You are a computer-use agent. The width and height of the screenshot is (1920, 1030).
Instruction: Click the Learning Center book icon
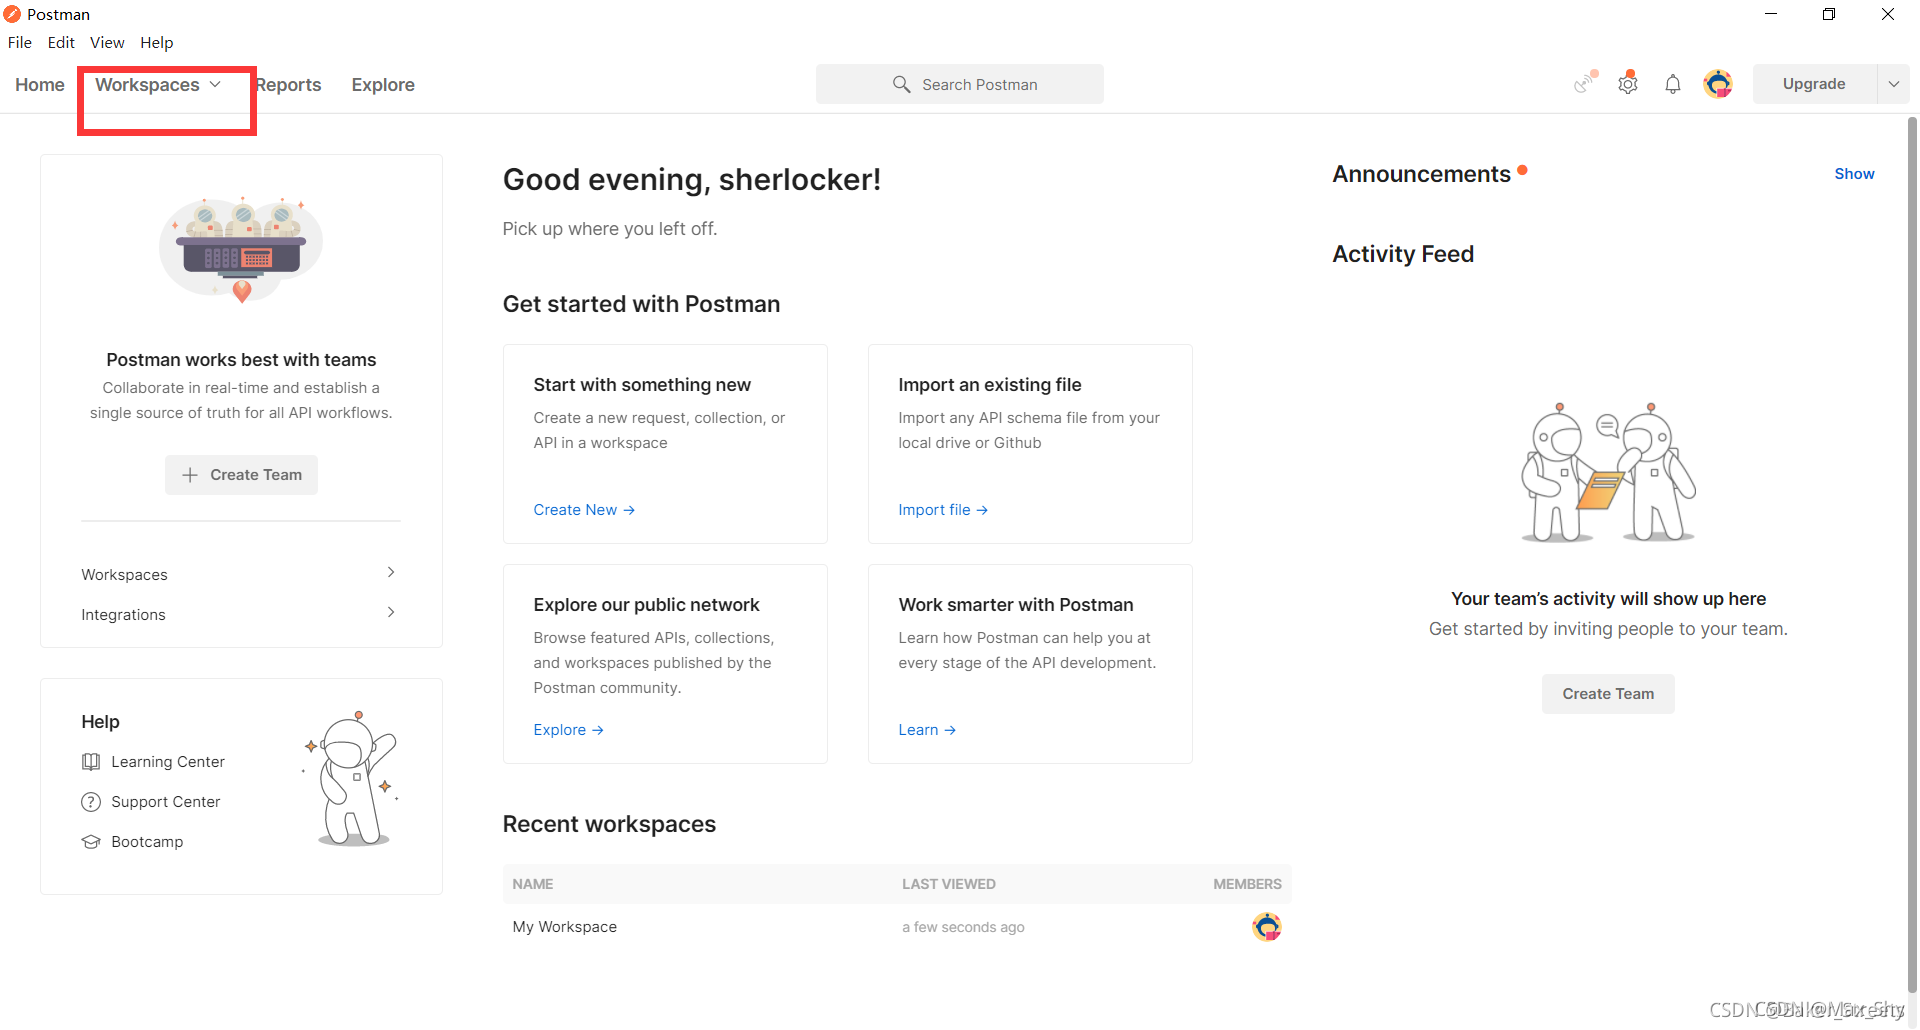(x=91, y=762)
